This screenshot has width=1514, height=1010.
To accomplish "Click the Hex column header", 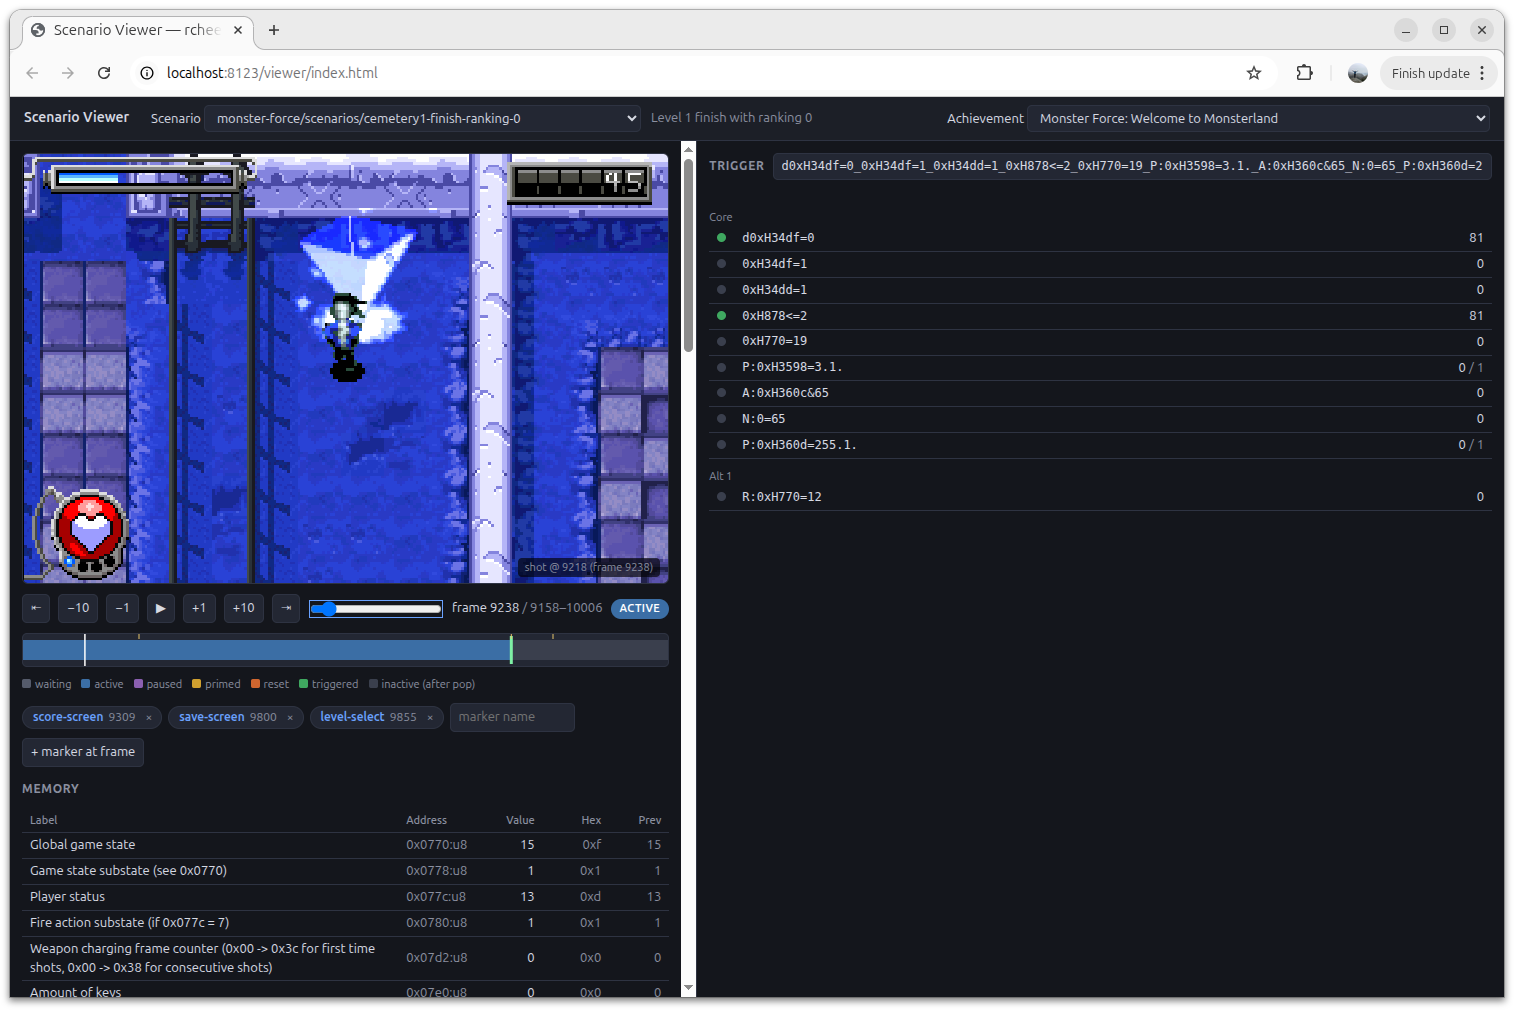I will coord(591,820).
